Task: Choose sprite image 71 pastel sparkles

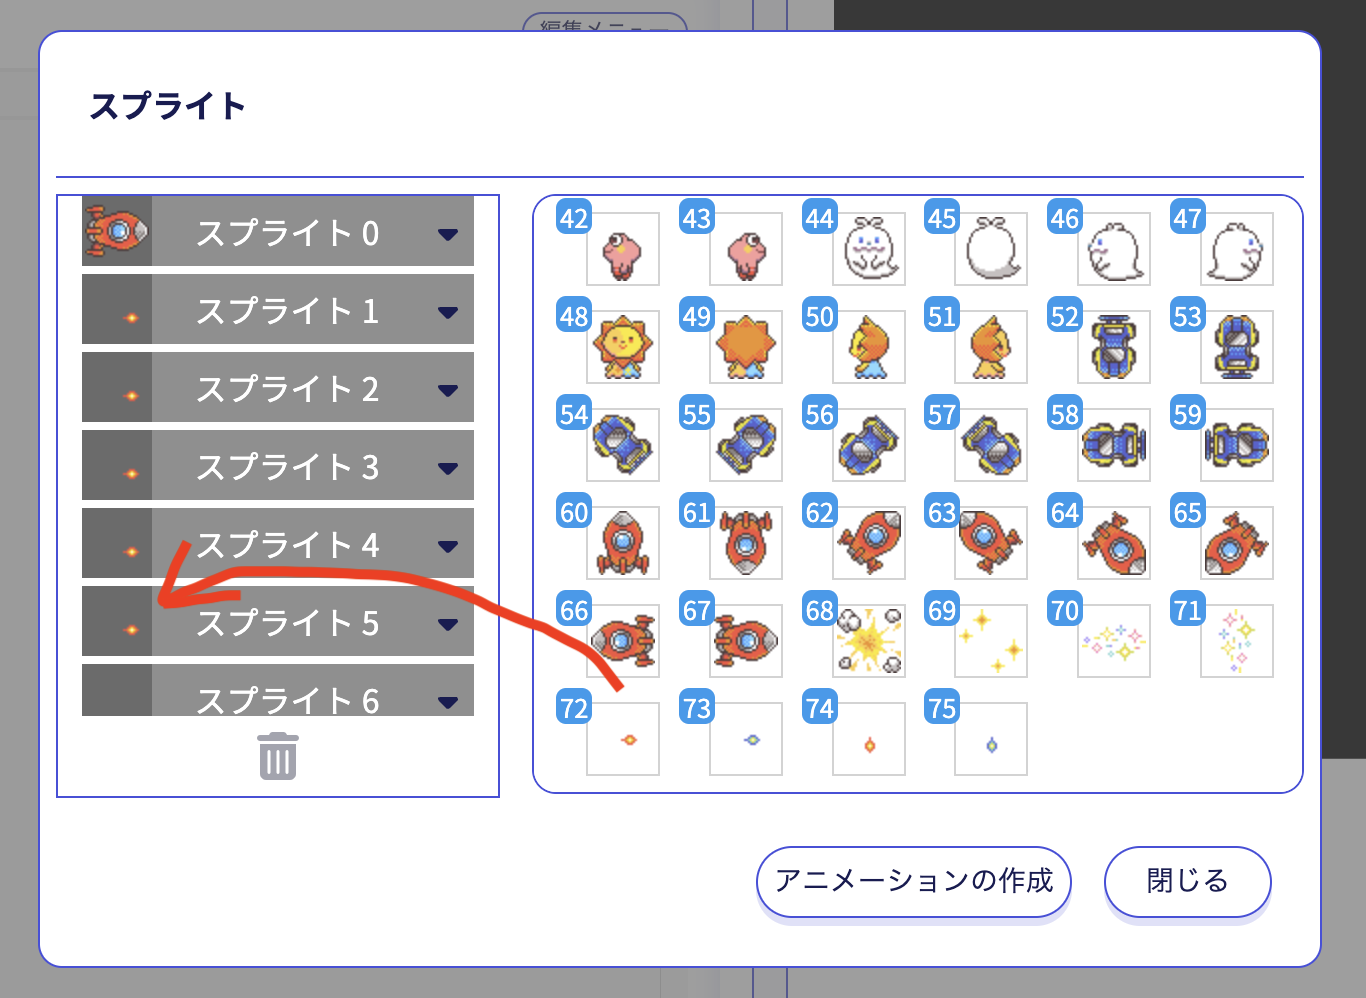Action: pyautogui.click(x=1237, y=641)
